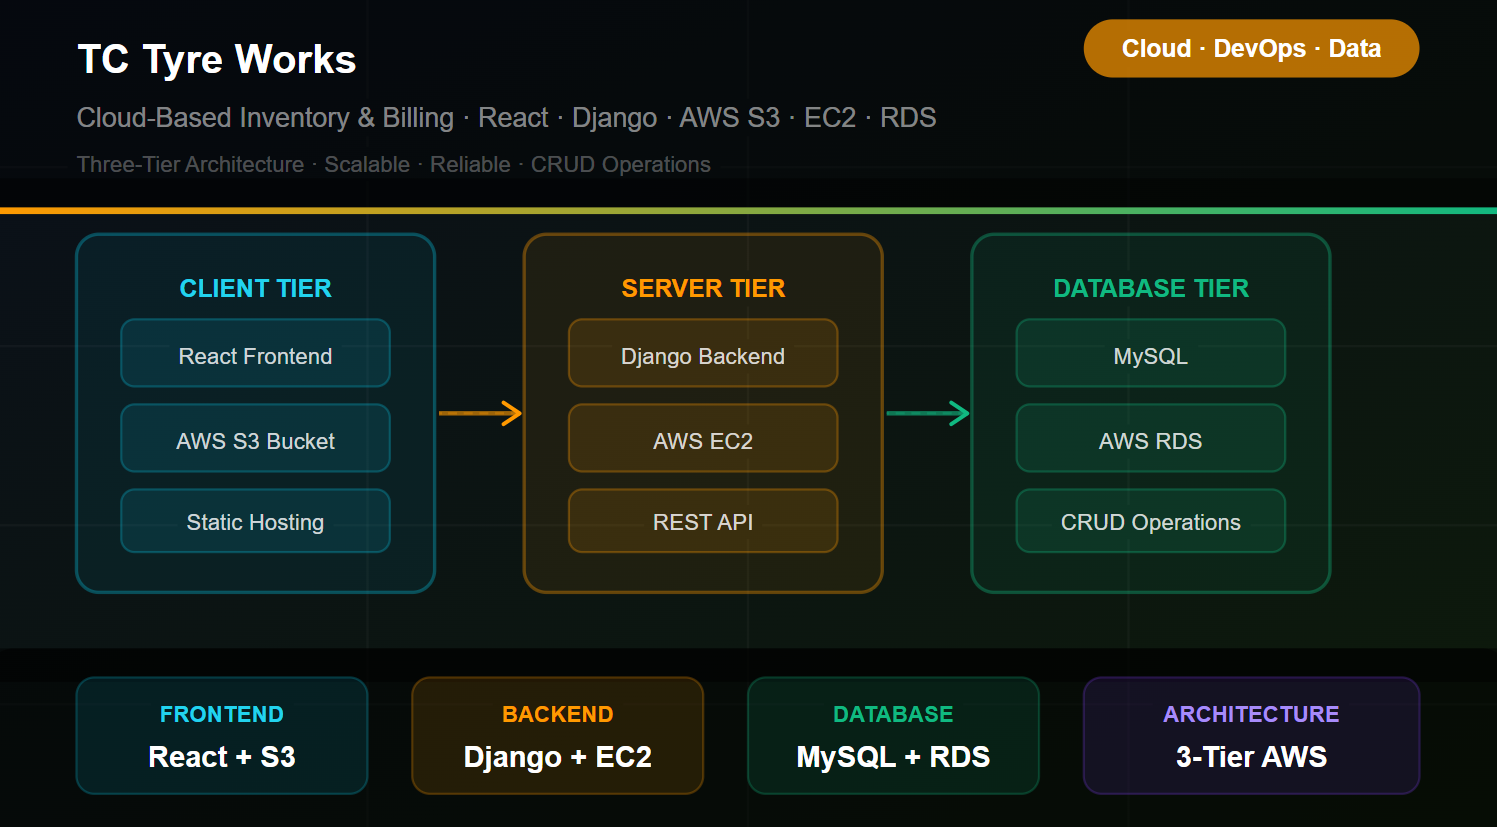Select the AWS EC2 box
This screenshot has height=827, width=1497.
703,438
